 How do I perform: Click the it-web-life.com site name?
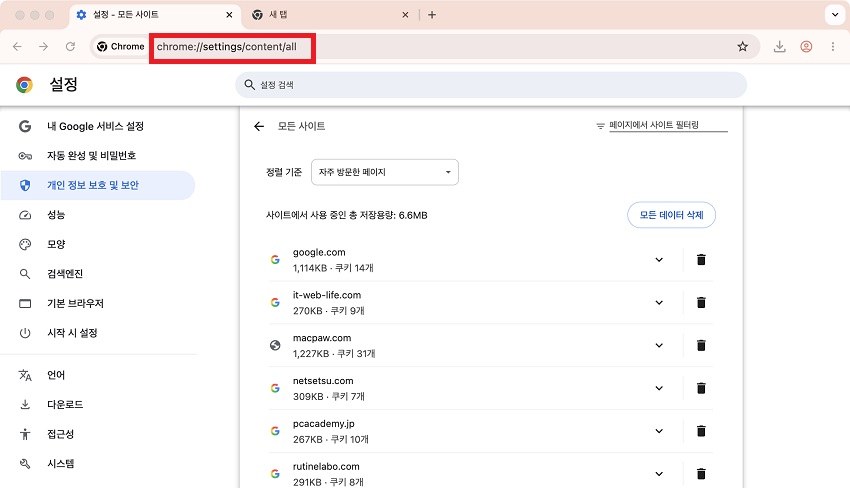(327, 295)
